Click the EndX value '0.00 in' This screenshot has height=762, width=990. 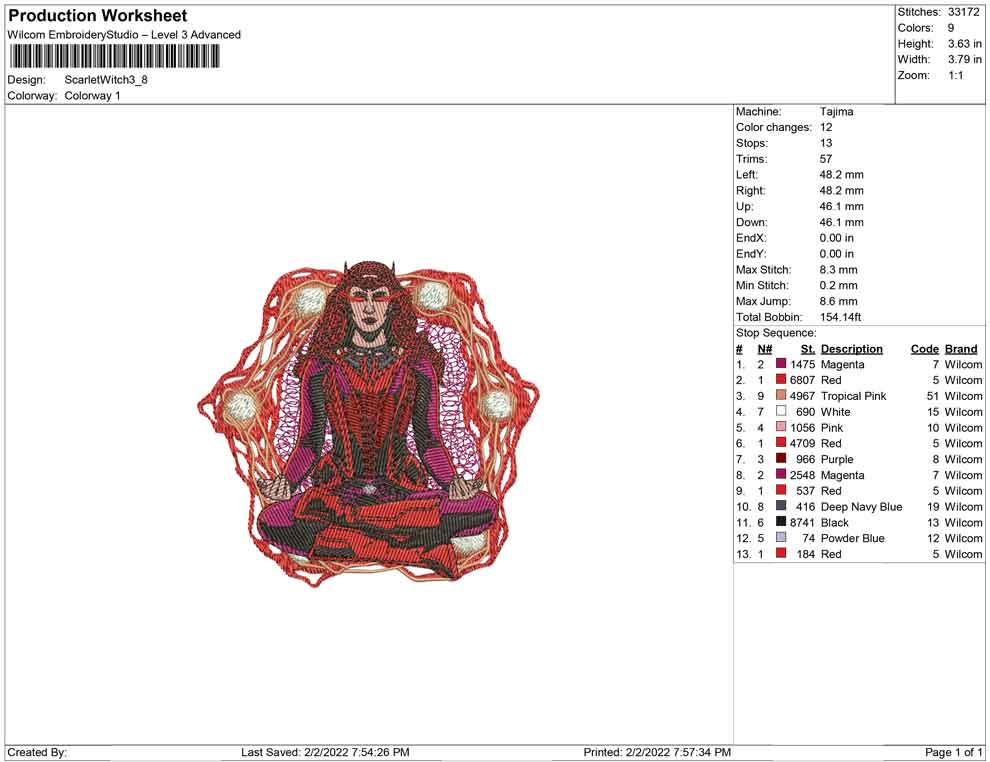point(837,238)
